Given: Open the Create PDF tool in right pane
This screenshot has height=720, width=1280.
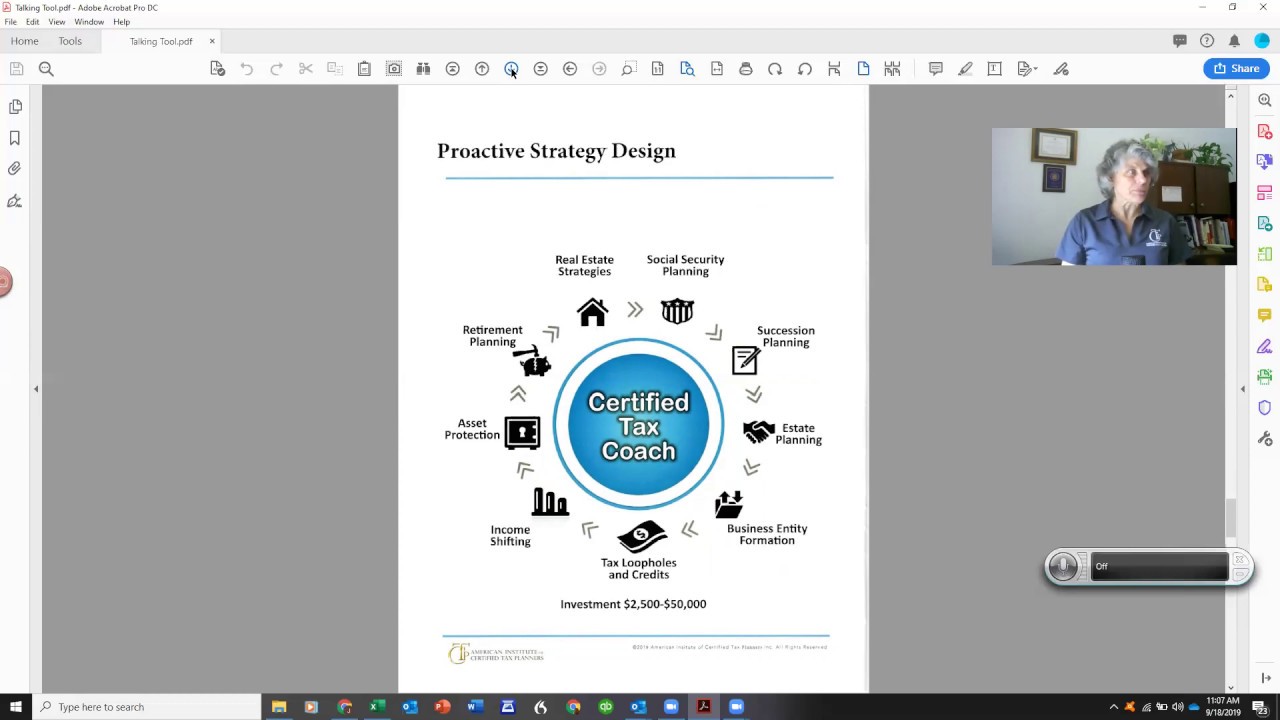Looking at the screenshot, I should click(1265, 131).
